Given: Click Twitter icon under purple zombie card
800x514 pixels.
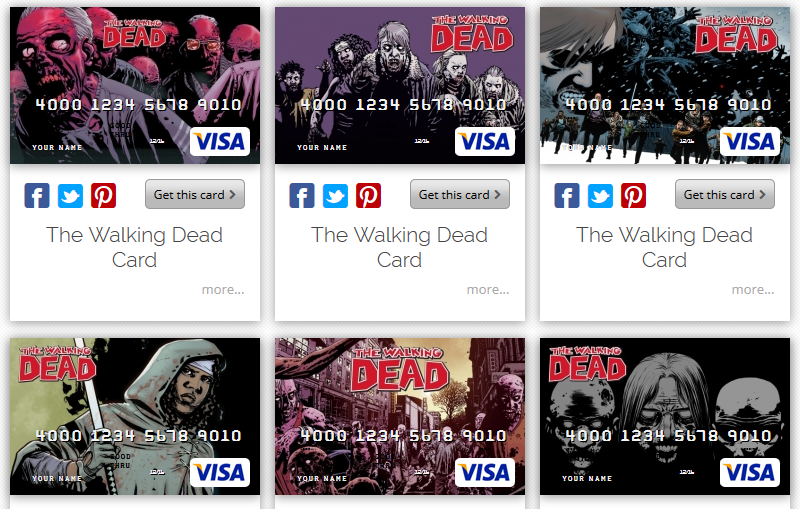Looking at the screenshot, I should point(335,195).
